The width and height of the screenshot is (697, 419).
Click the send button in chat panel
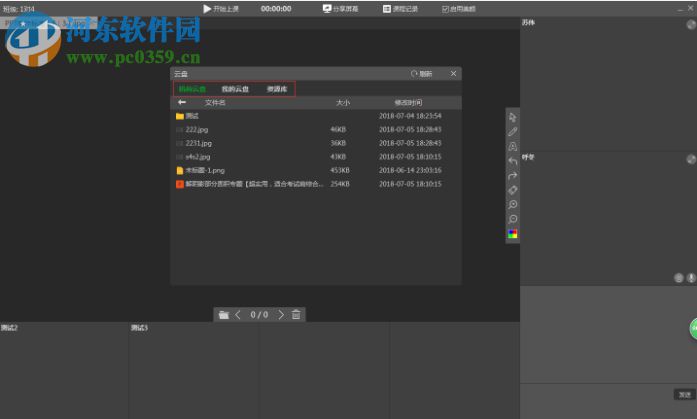point(685,394)
